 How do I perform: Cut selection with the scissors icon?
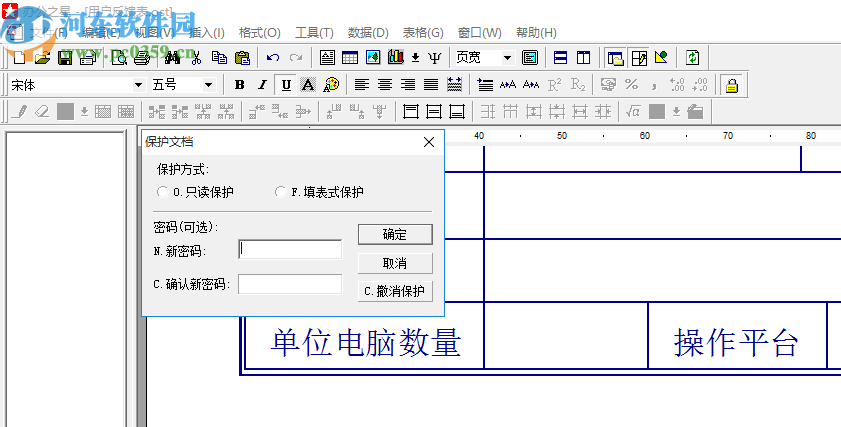[196, 57]
